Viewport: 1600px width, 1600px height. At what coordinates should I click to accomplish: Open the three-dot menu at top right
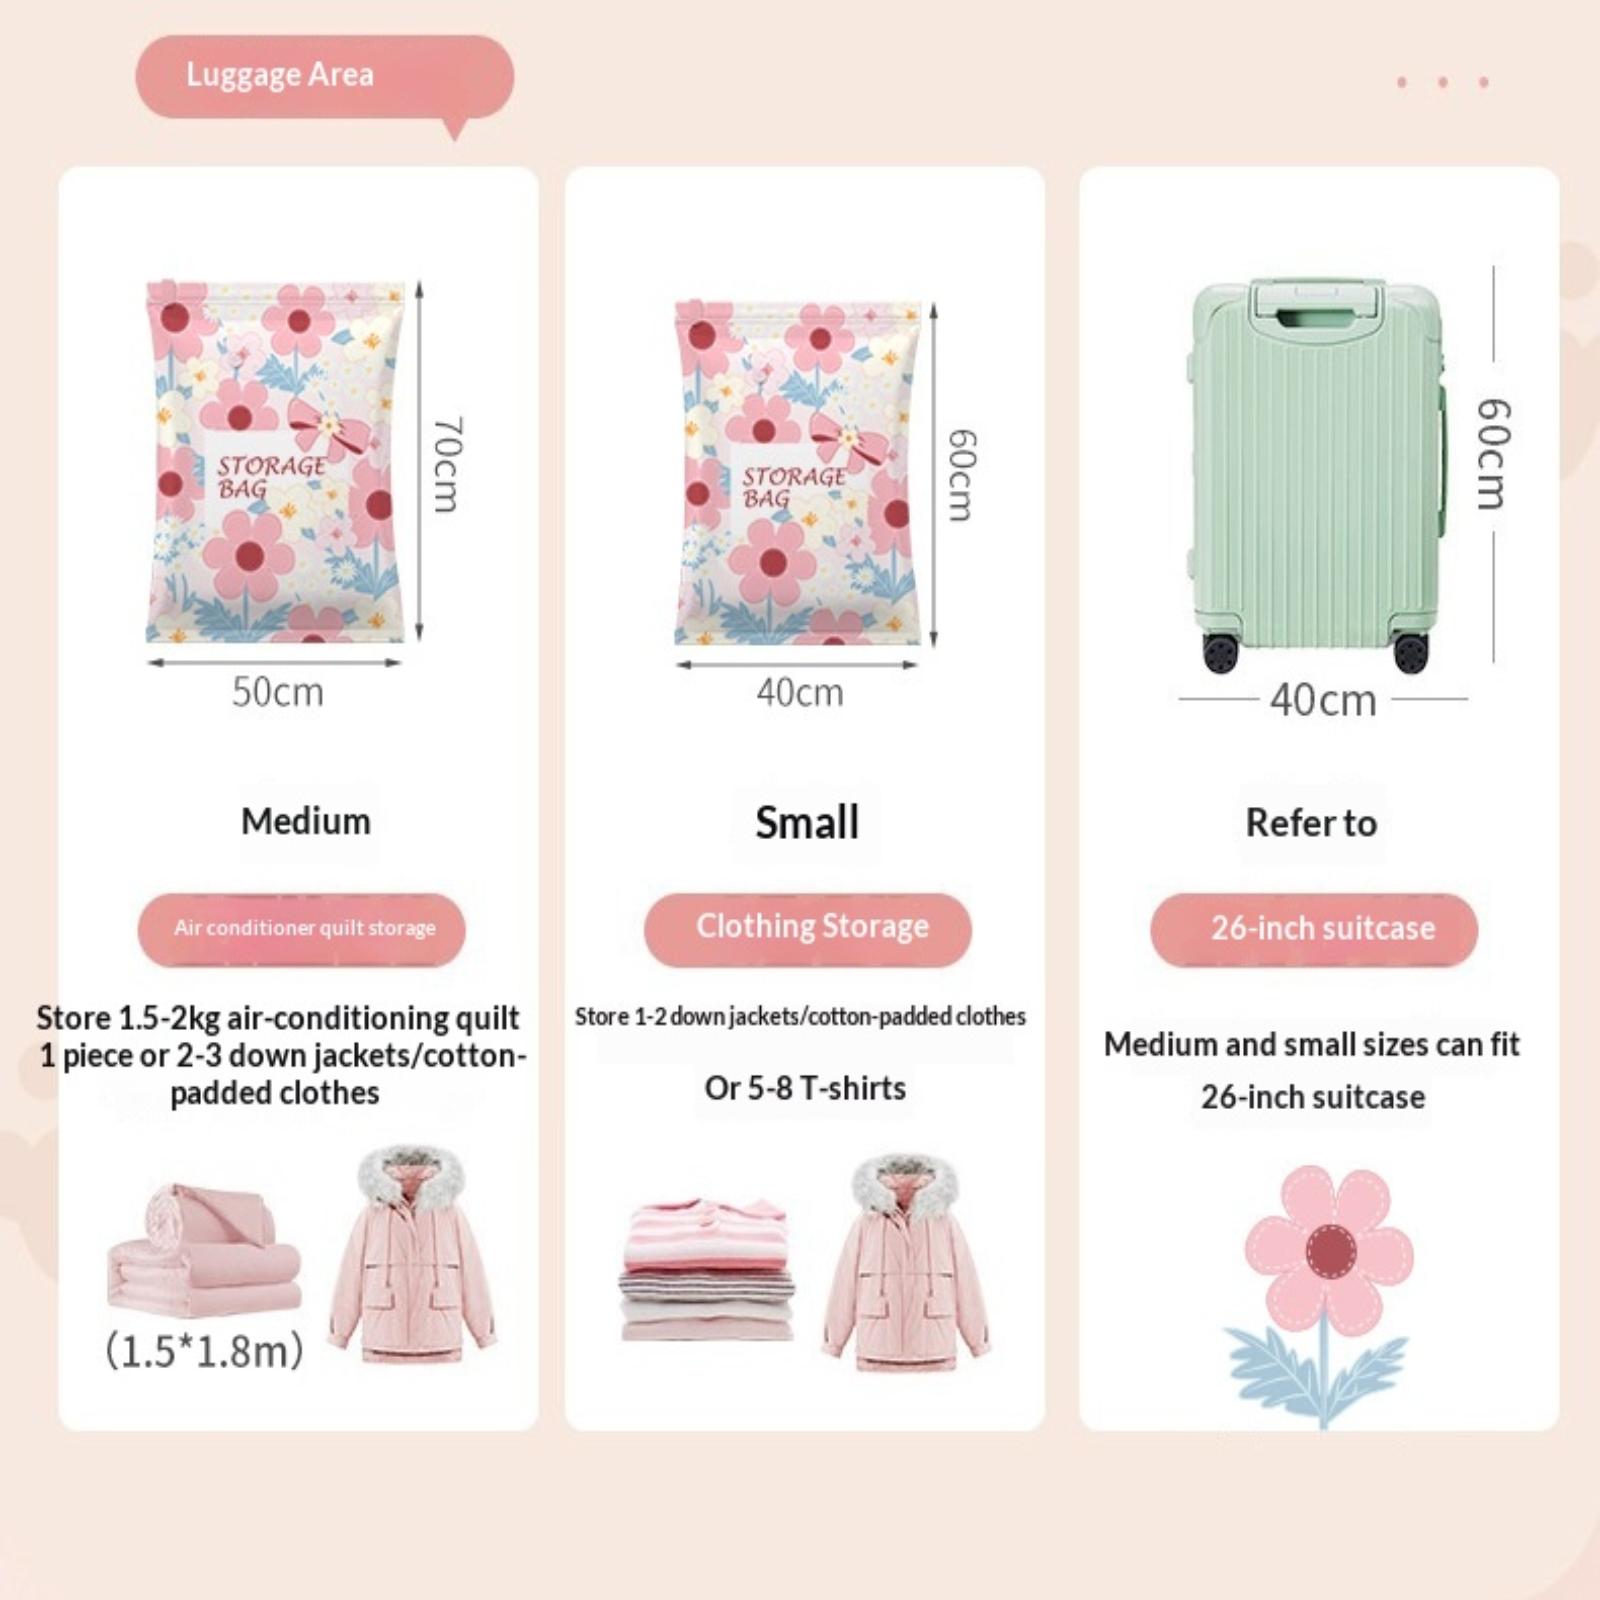(x=1442, y=82)
